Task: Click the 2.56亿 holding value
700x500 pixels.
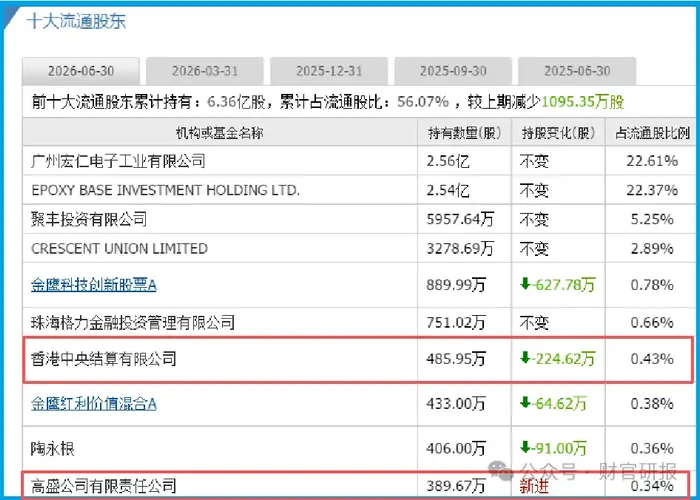Action: point(448,161)
